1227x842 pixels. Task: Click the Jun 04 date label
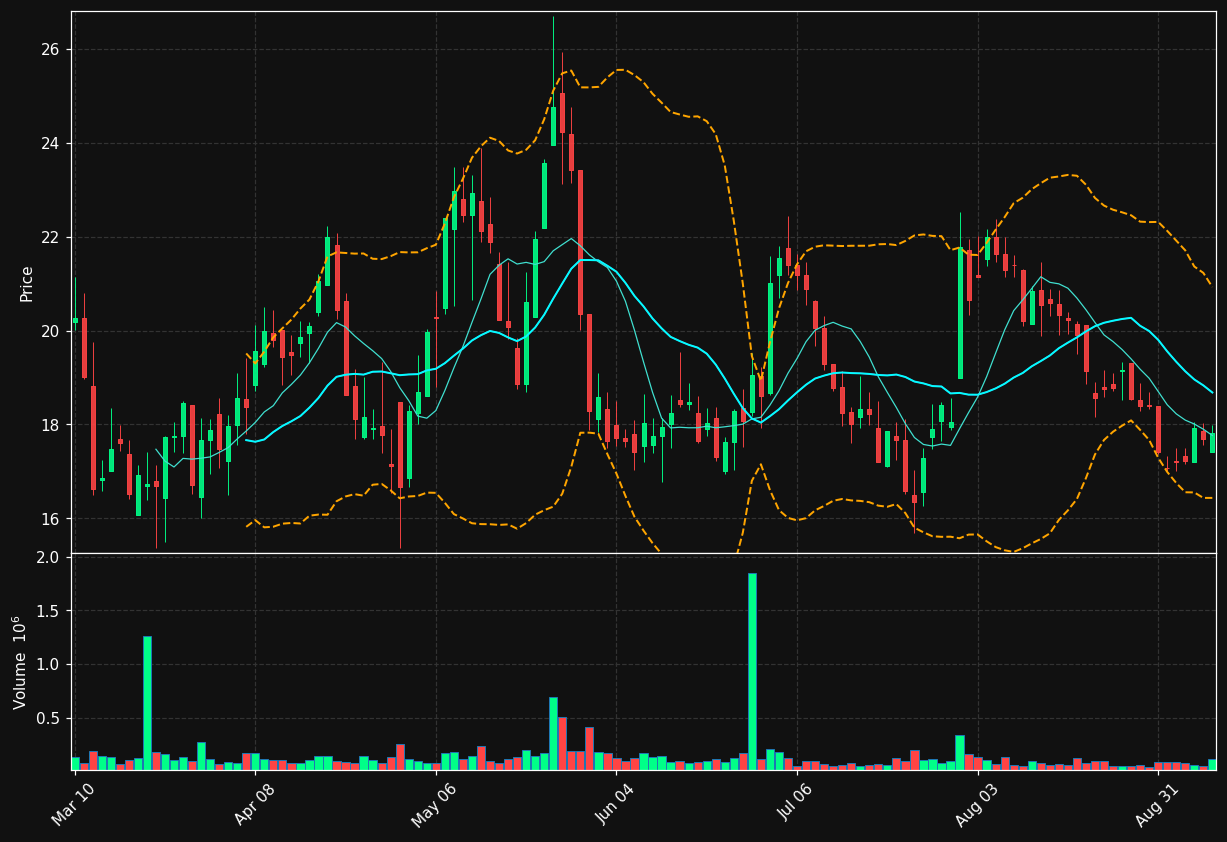(x=614, y=805)
